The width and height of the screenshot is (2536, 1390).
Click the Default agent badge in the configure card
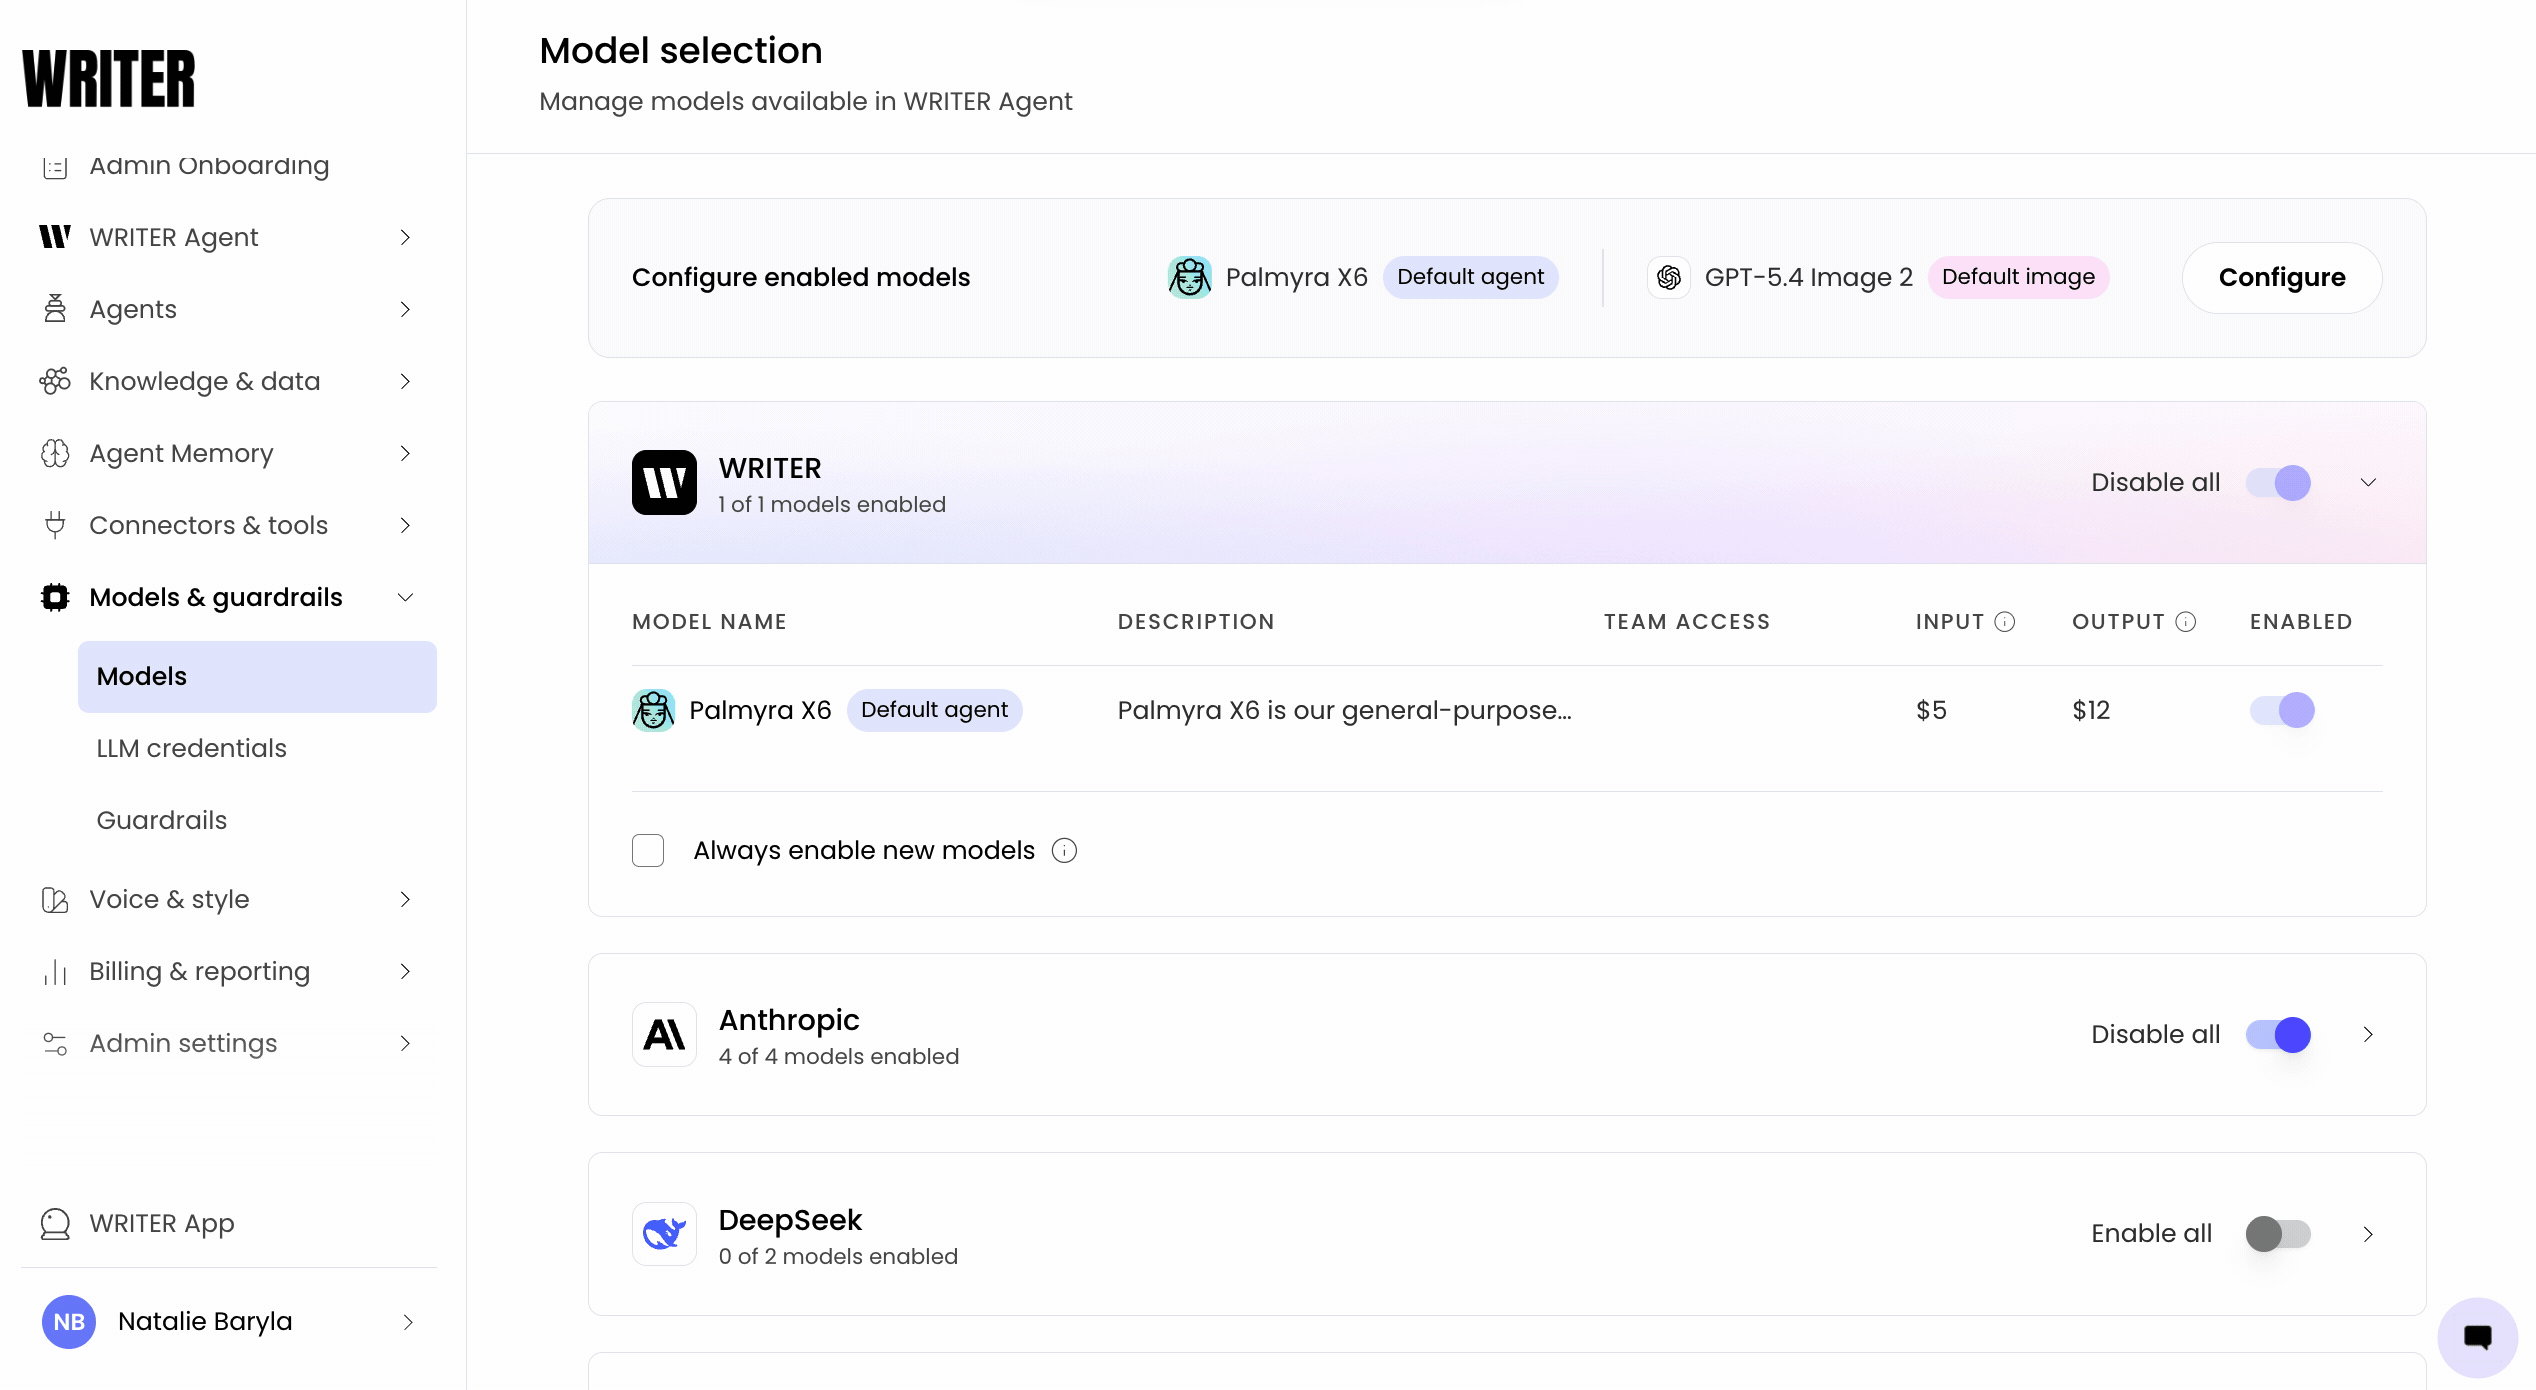click(1470, 277)
